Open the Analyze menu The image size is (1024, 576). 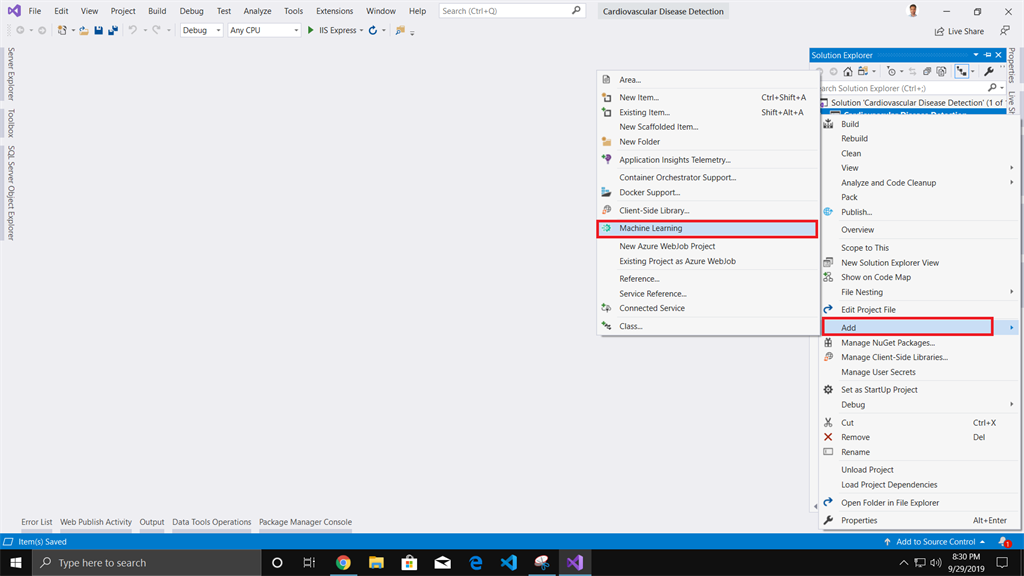tap(257, 11)
